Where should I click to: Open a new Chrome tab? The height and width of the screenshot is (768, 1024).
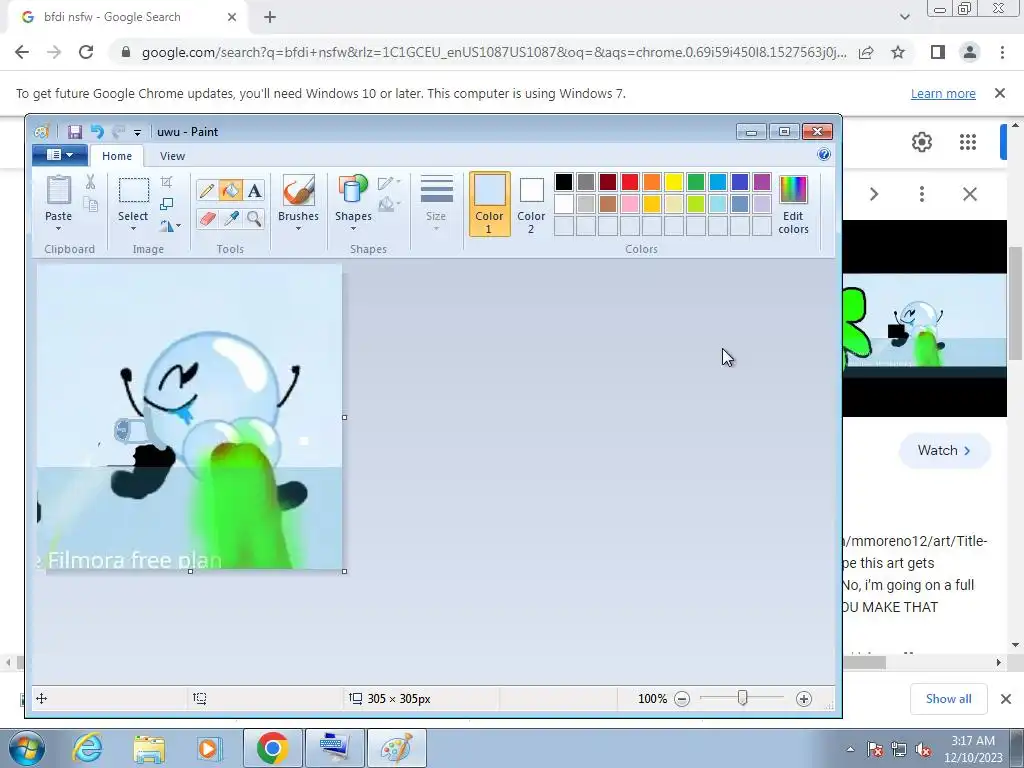[x=270, y=18]
